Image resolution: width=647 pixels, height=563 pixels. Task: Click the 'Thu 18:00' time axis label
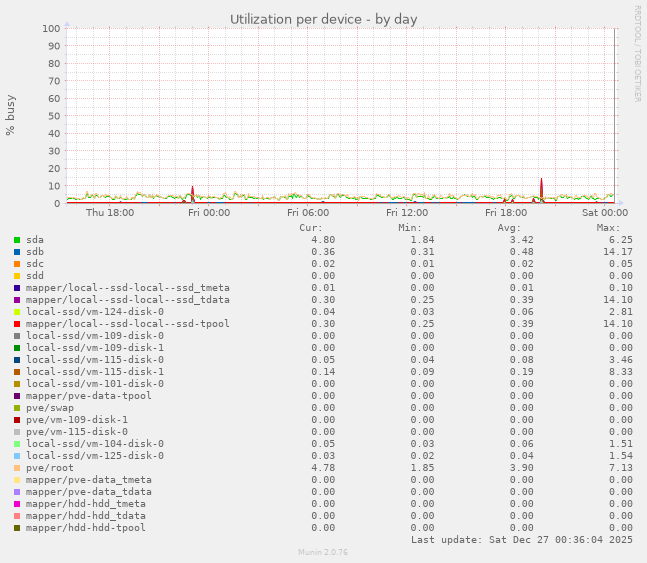pos(110,213)
